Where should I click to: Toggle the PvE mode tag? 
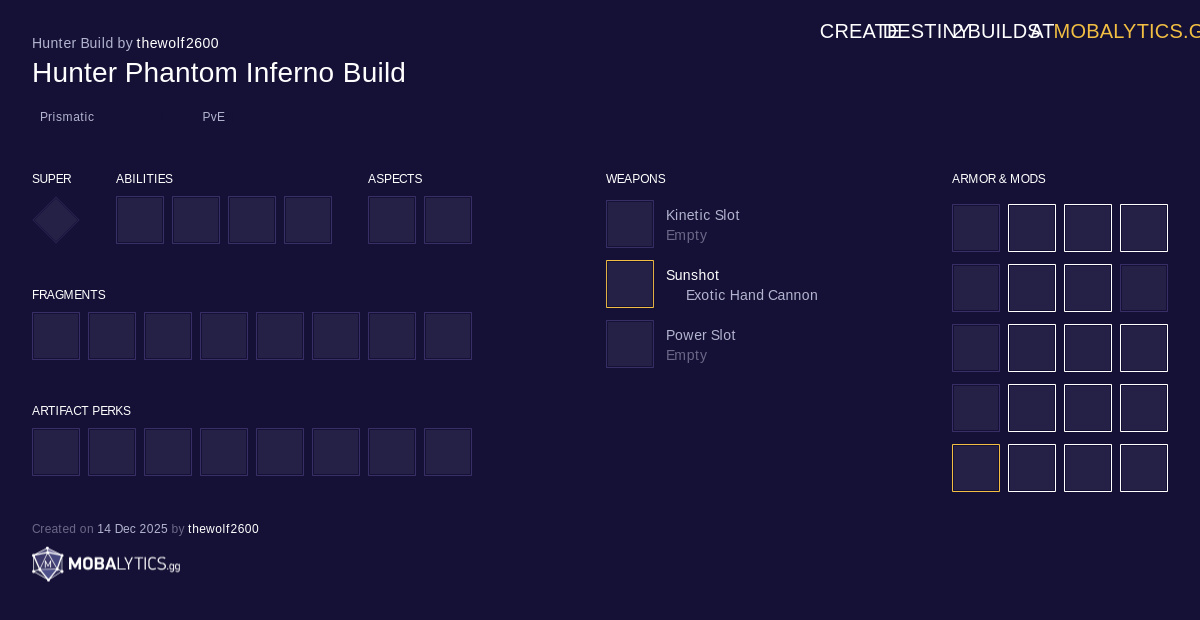click(x=213, y=117)
